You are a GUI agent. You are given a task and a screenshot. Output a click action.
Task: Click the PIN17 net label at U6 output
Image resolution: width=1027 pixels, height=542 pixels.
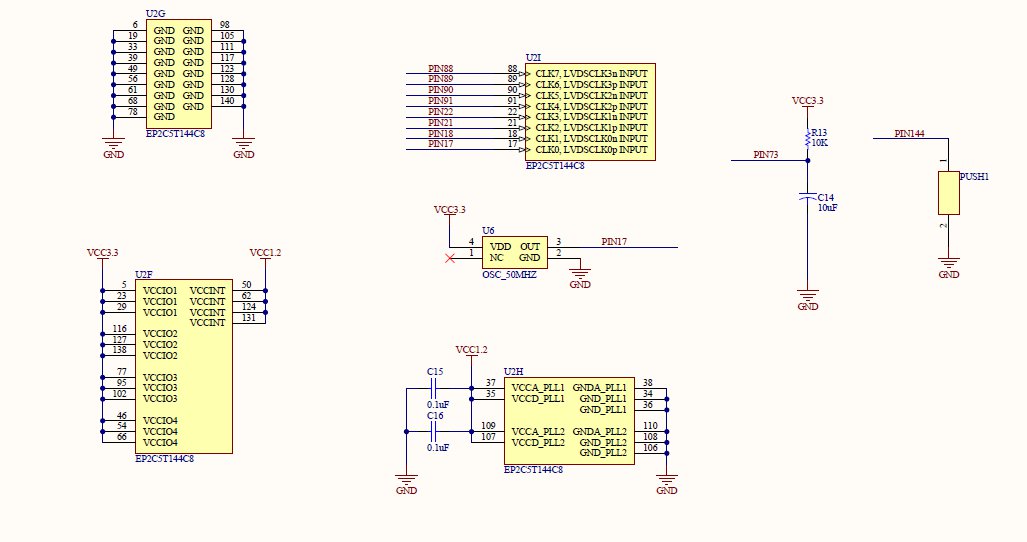(614, 242)
